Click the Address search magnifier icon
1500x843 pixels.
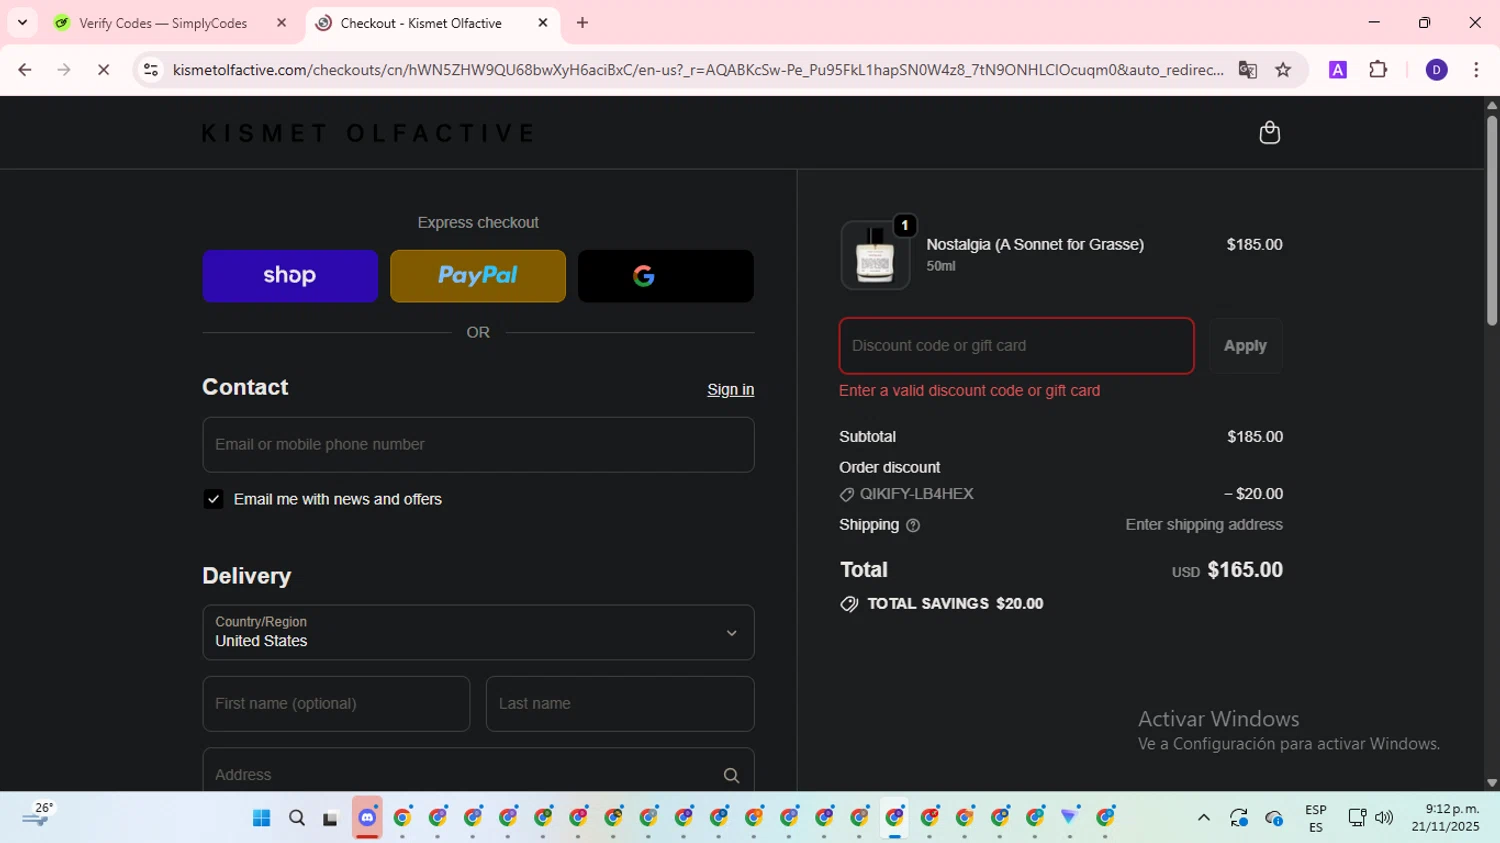(731, 775)
